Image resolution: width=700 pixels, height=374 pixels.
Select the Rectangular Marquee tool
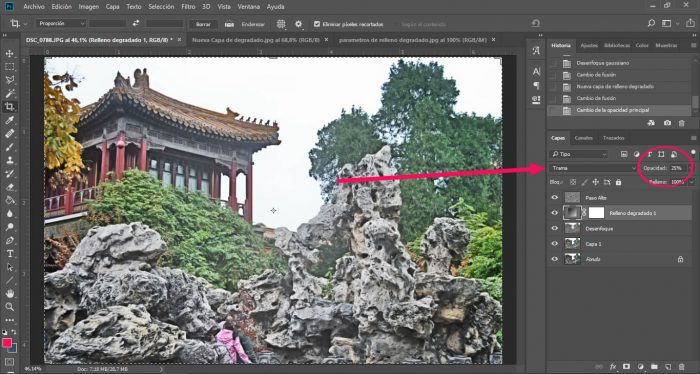(x=9, y=67)
